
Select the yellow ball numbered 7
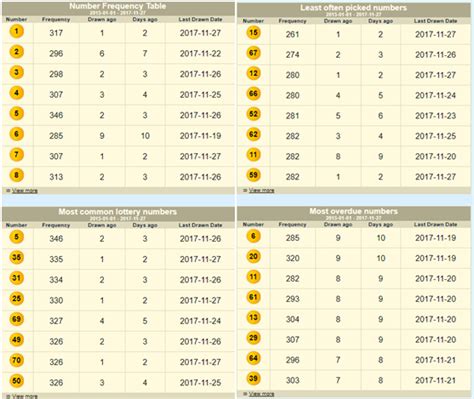pos(16,155)
